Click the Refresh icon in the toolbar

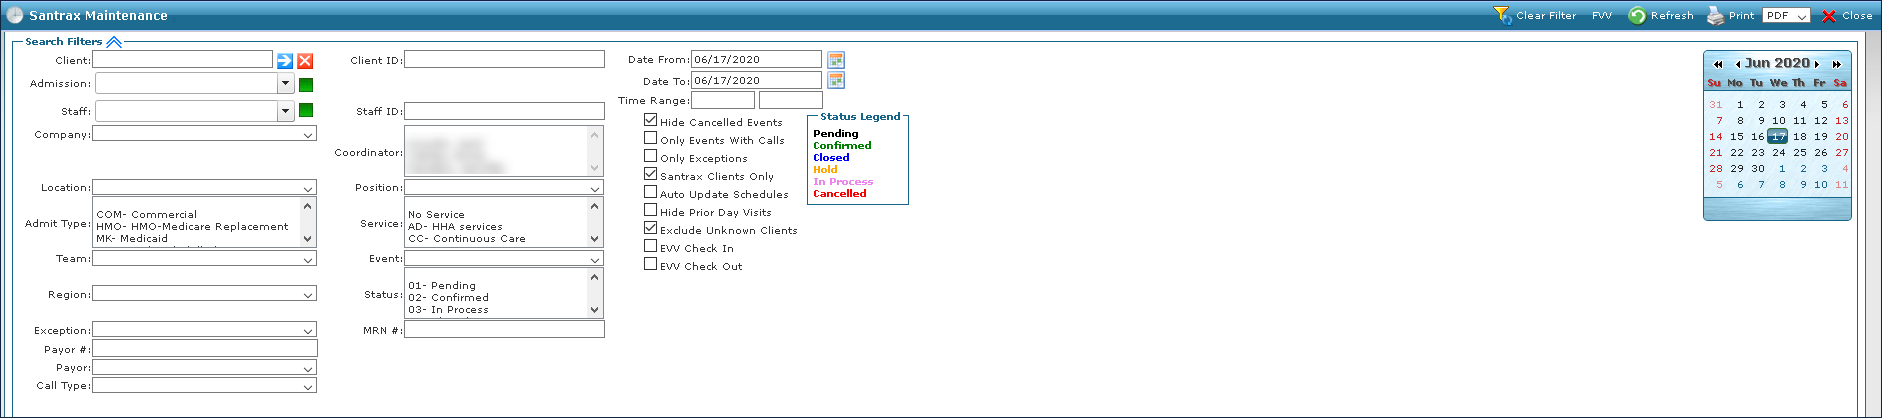pyautogui.click(x=1637, y=15)
